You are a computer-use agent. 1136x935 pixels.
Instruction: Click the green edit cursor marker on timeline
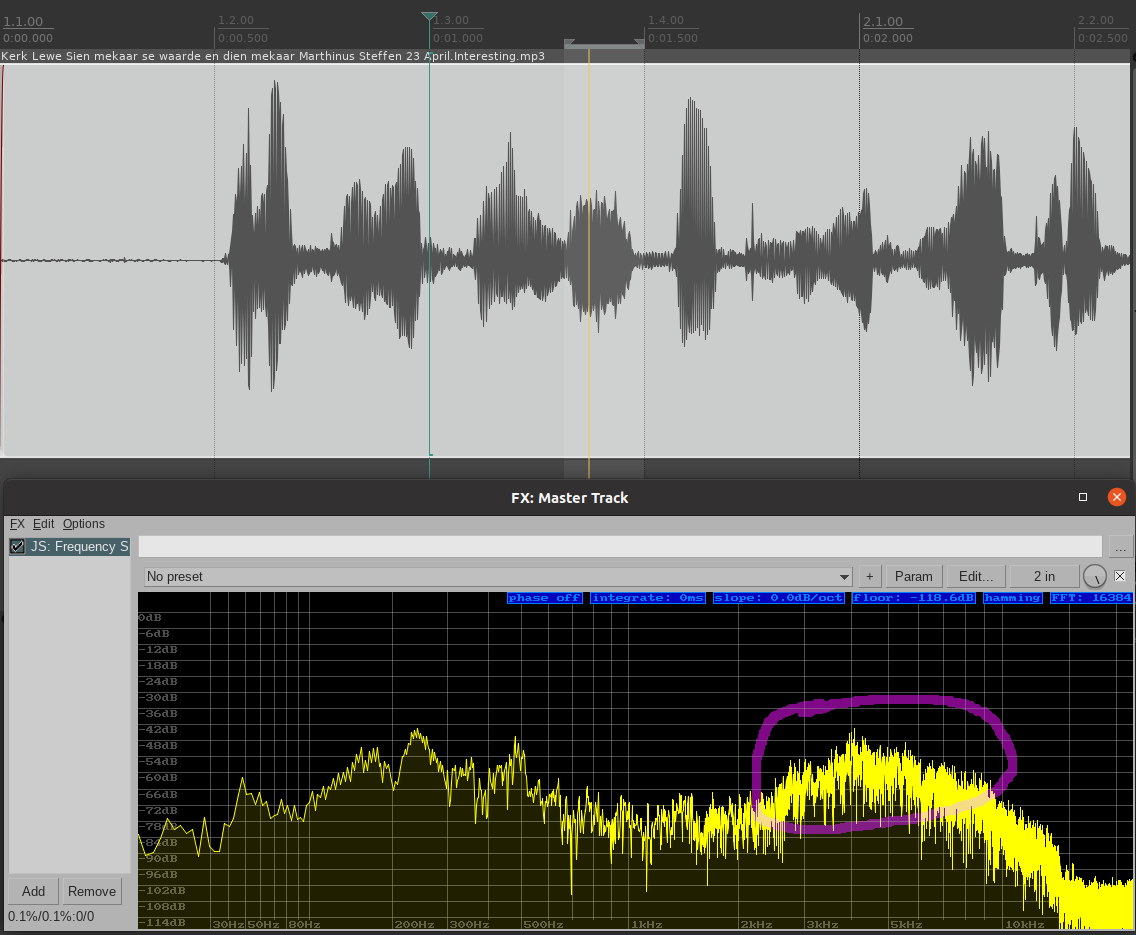[429, 17]
